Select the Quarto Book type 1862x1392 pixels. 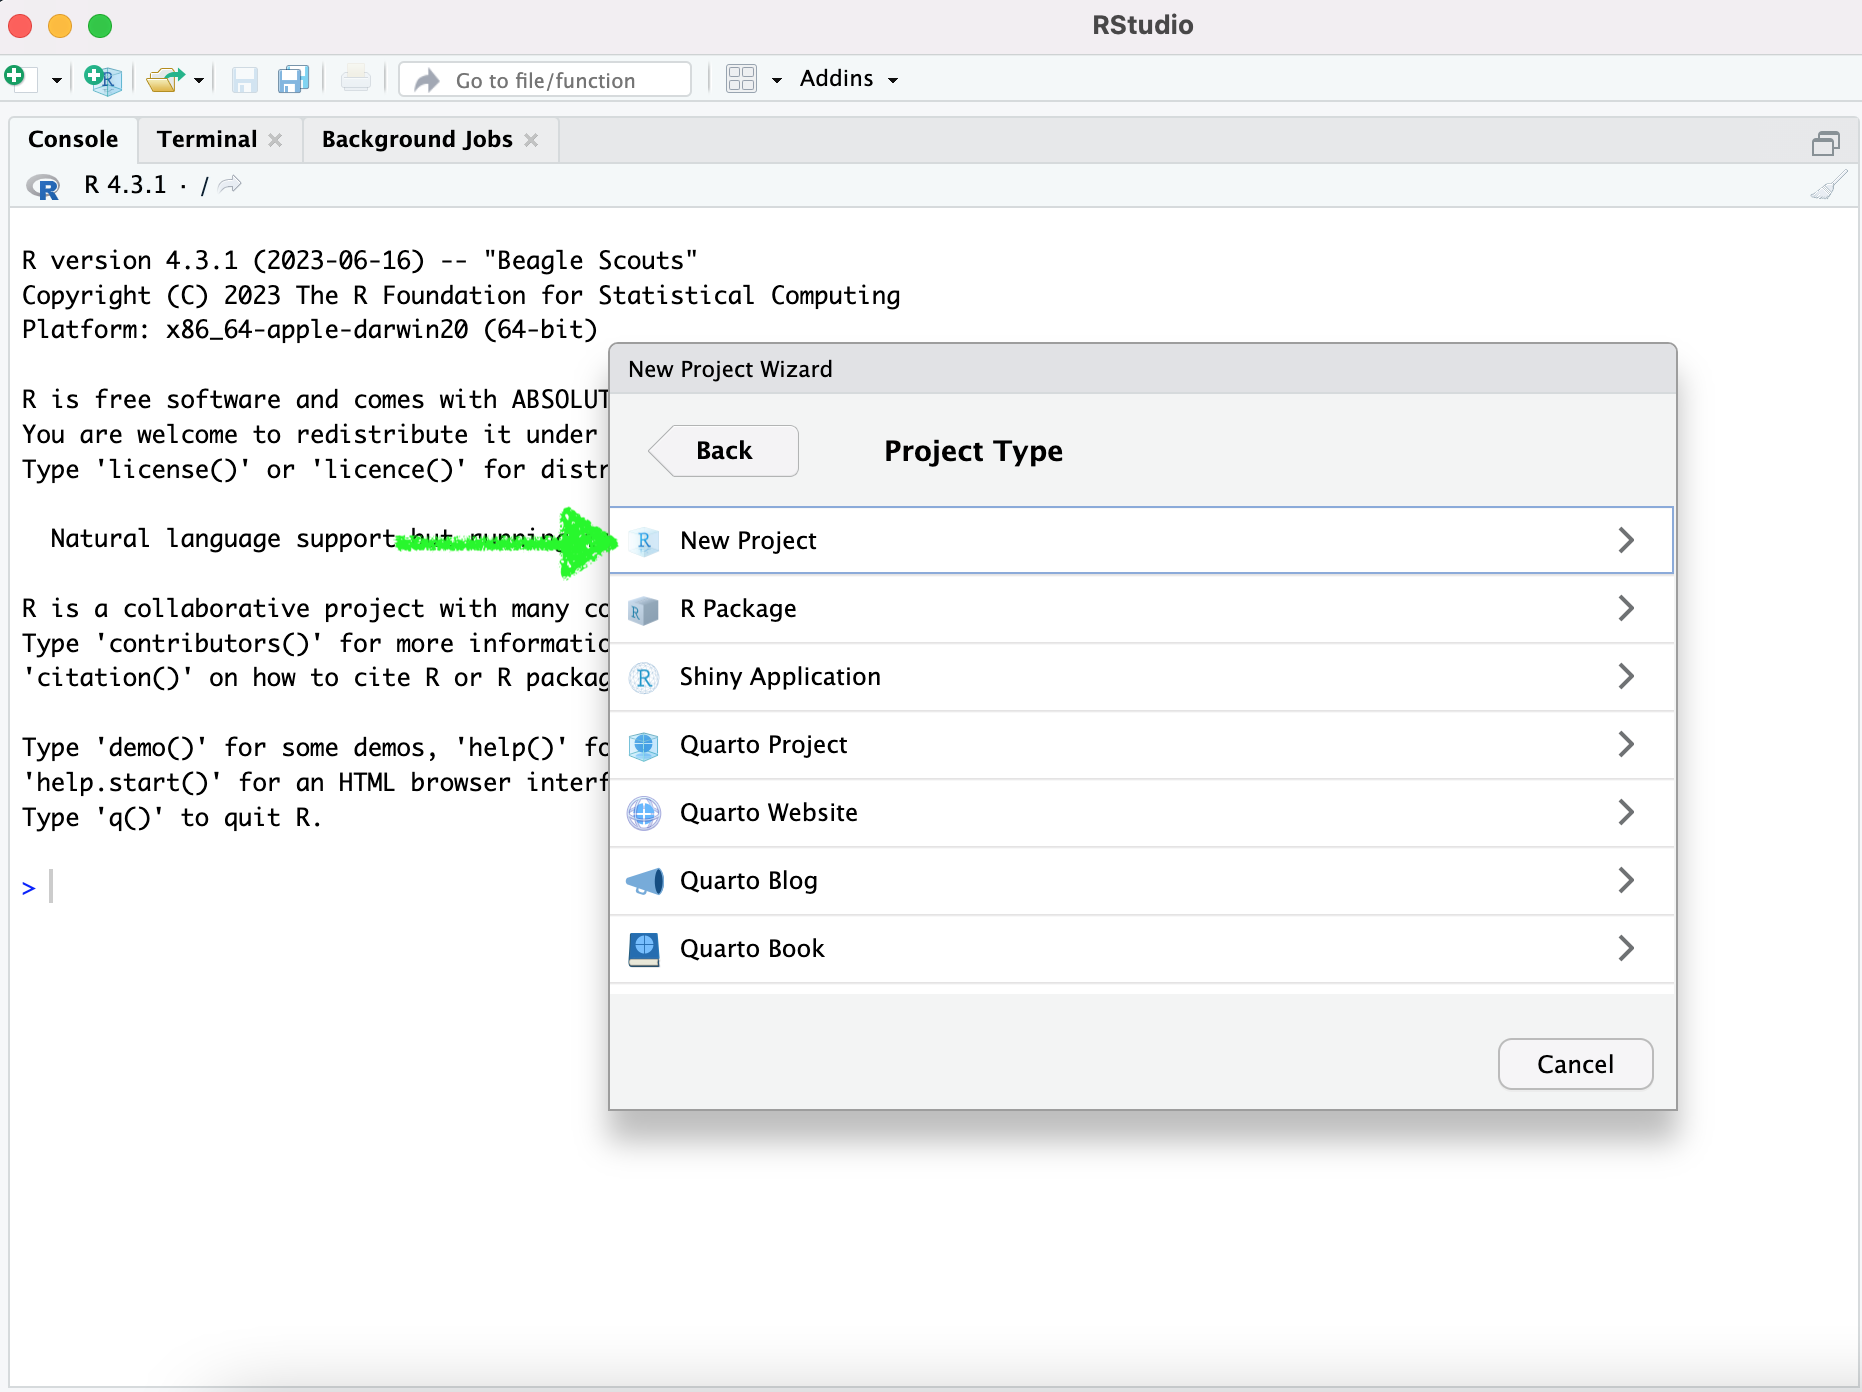[x=1141, y=948]
